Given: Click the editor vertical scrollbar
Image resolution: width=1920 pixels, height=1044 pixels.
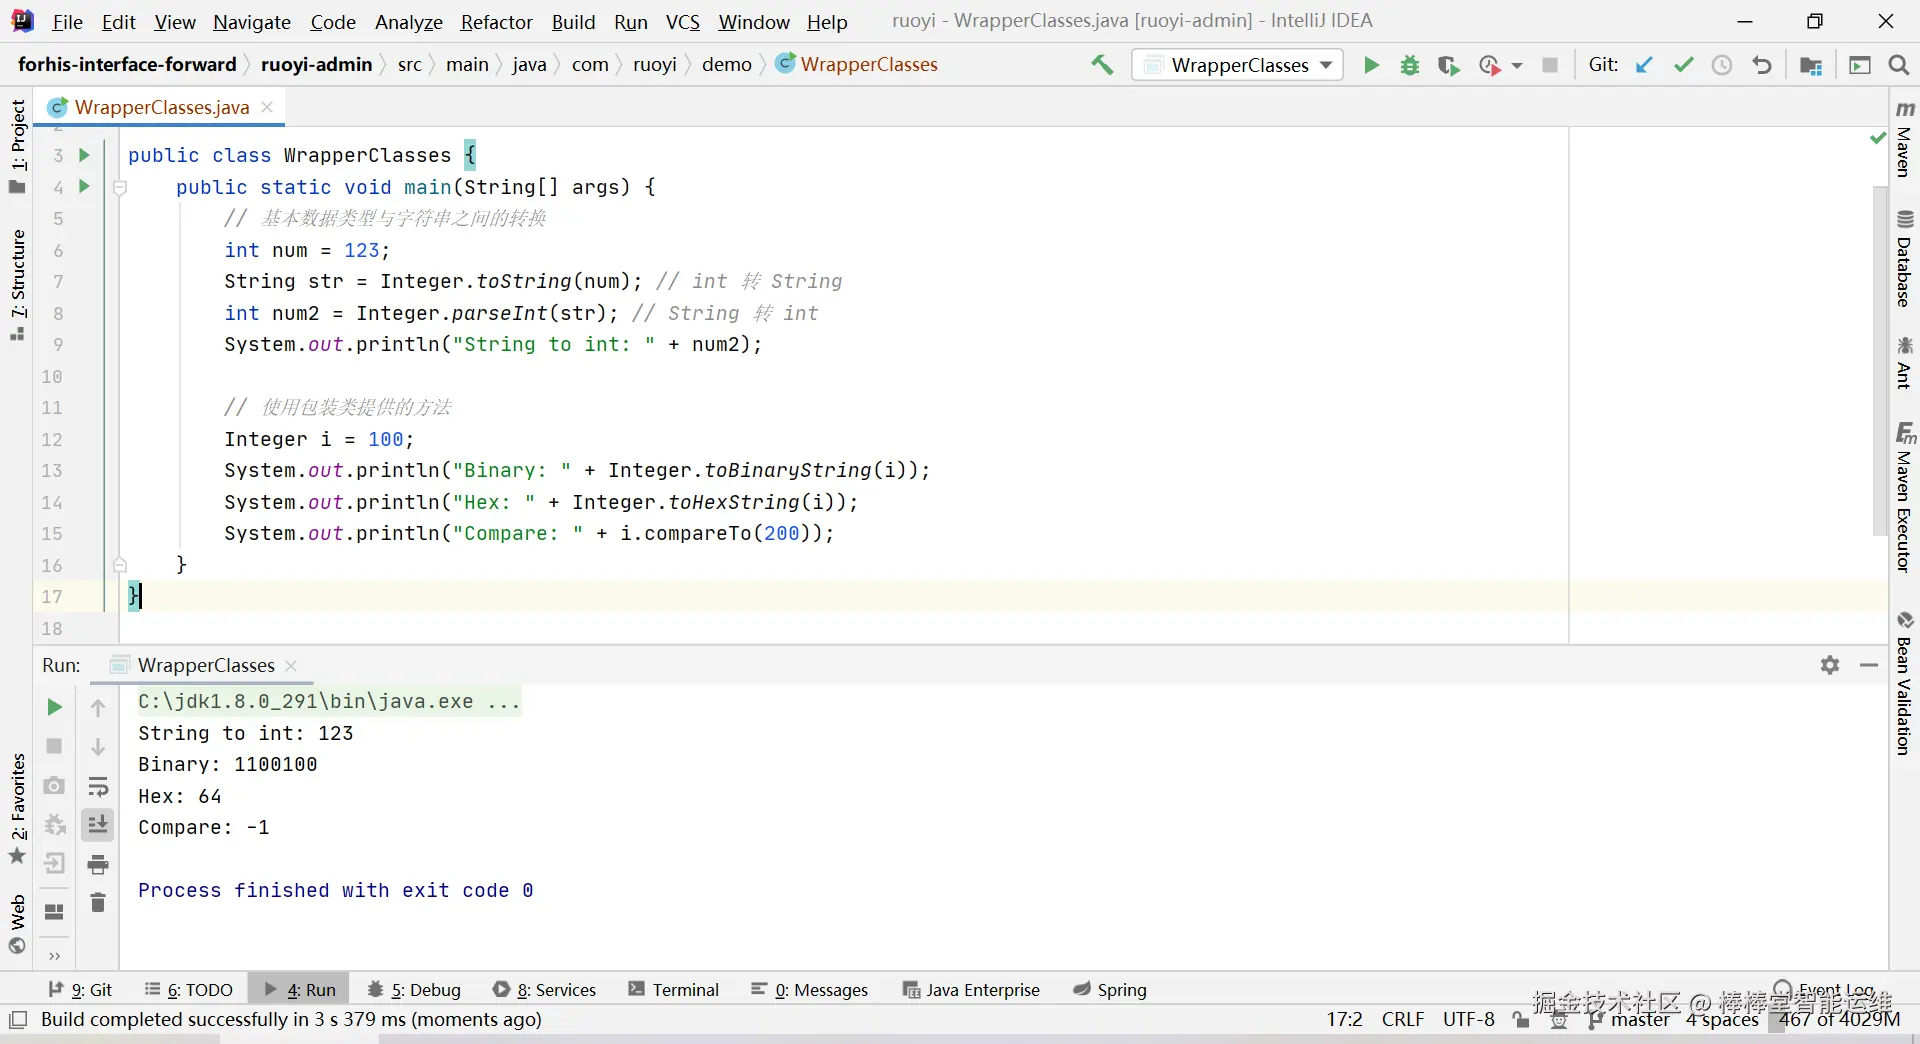Looking at the screenshot, I should tap(1880, 360).
